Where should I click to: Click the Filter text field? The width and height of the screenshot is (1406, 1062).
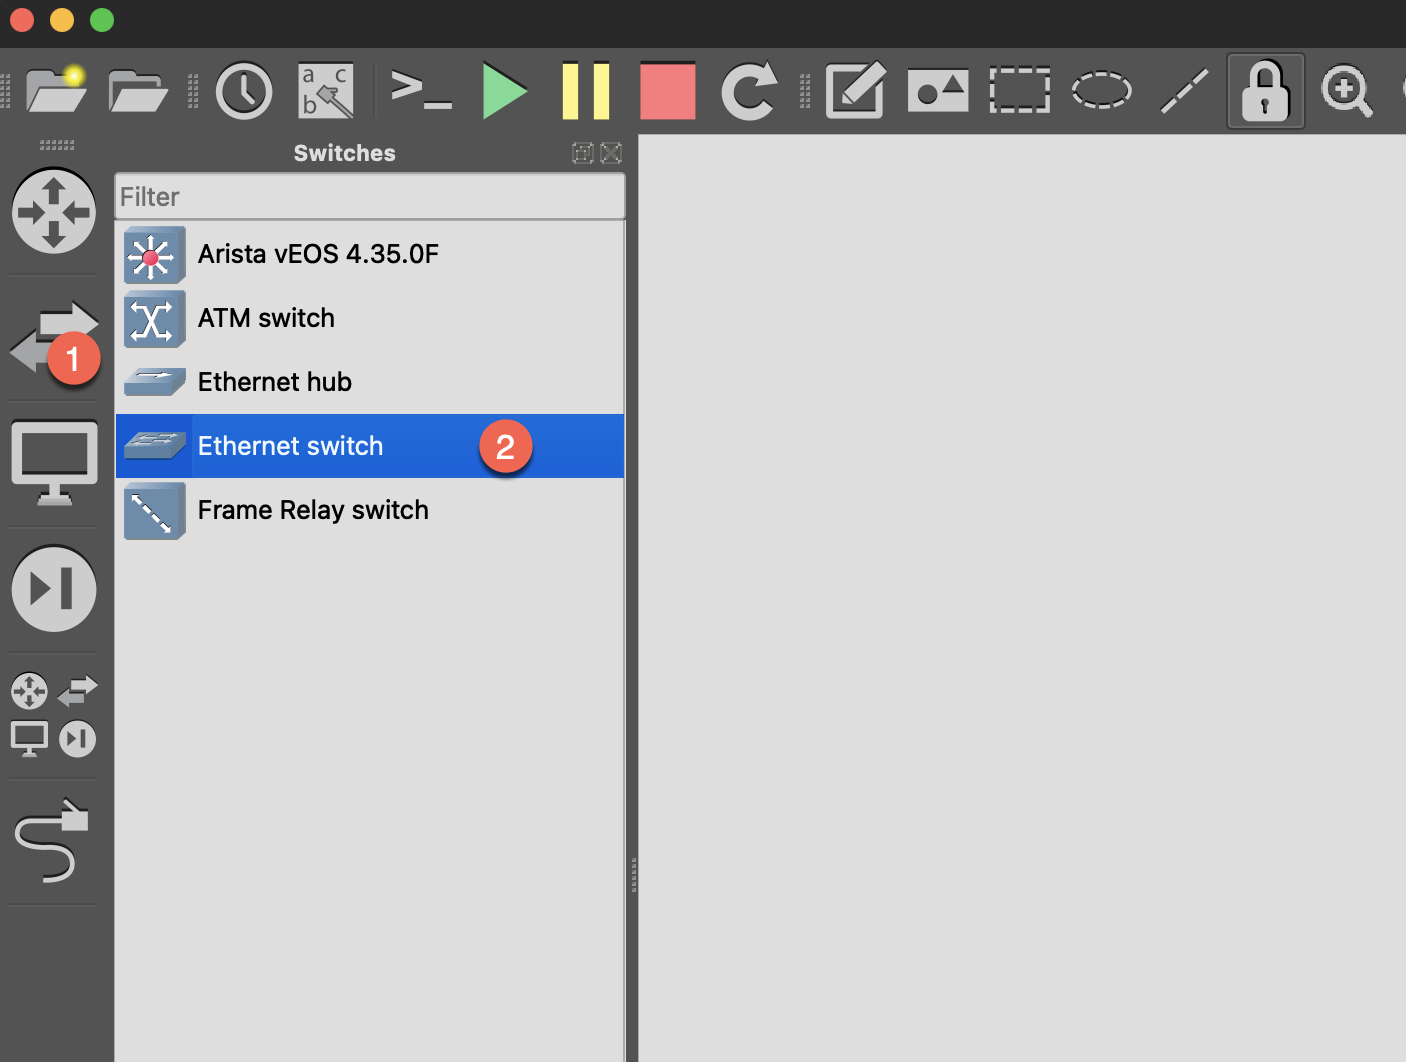coord(370,197)
